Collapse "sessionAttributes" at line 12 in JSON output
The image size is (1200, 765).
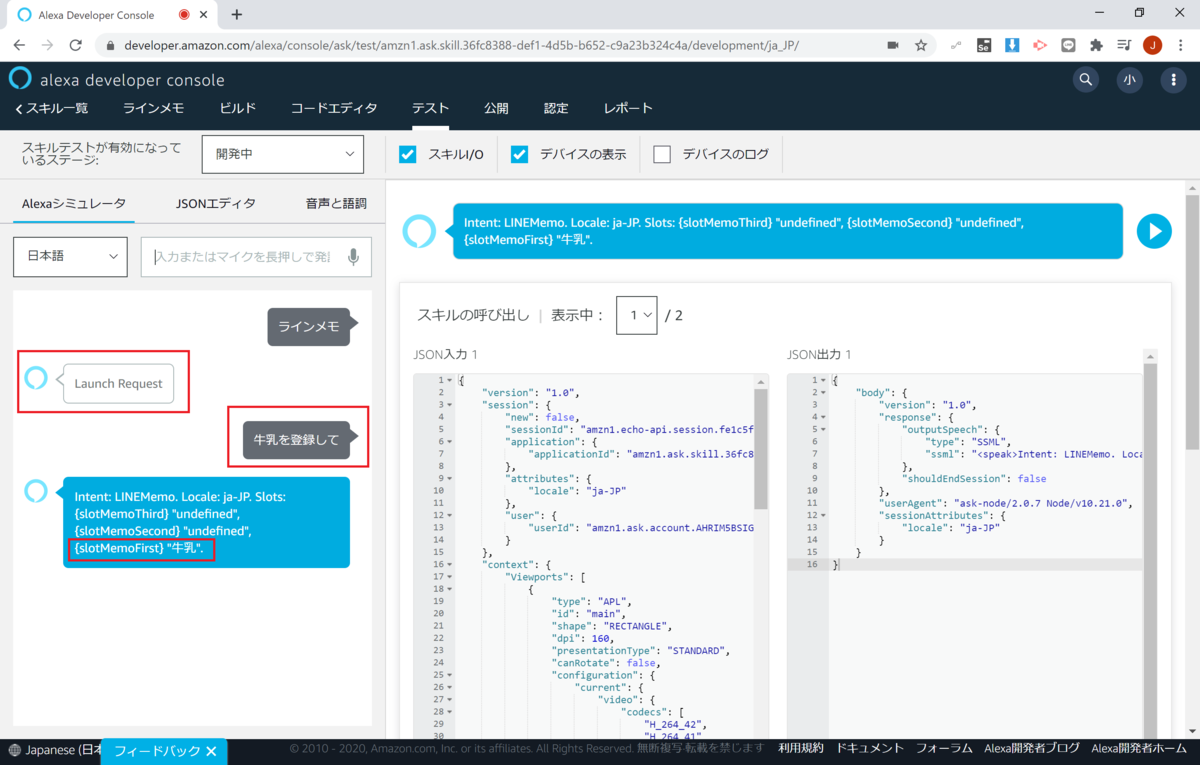[825, 515]
